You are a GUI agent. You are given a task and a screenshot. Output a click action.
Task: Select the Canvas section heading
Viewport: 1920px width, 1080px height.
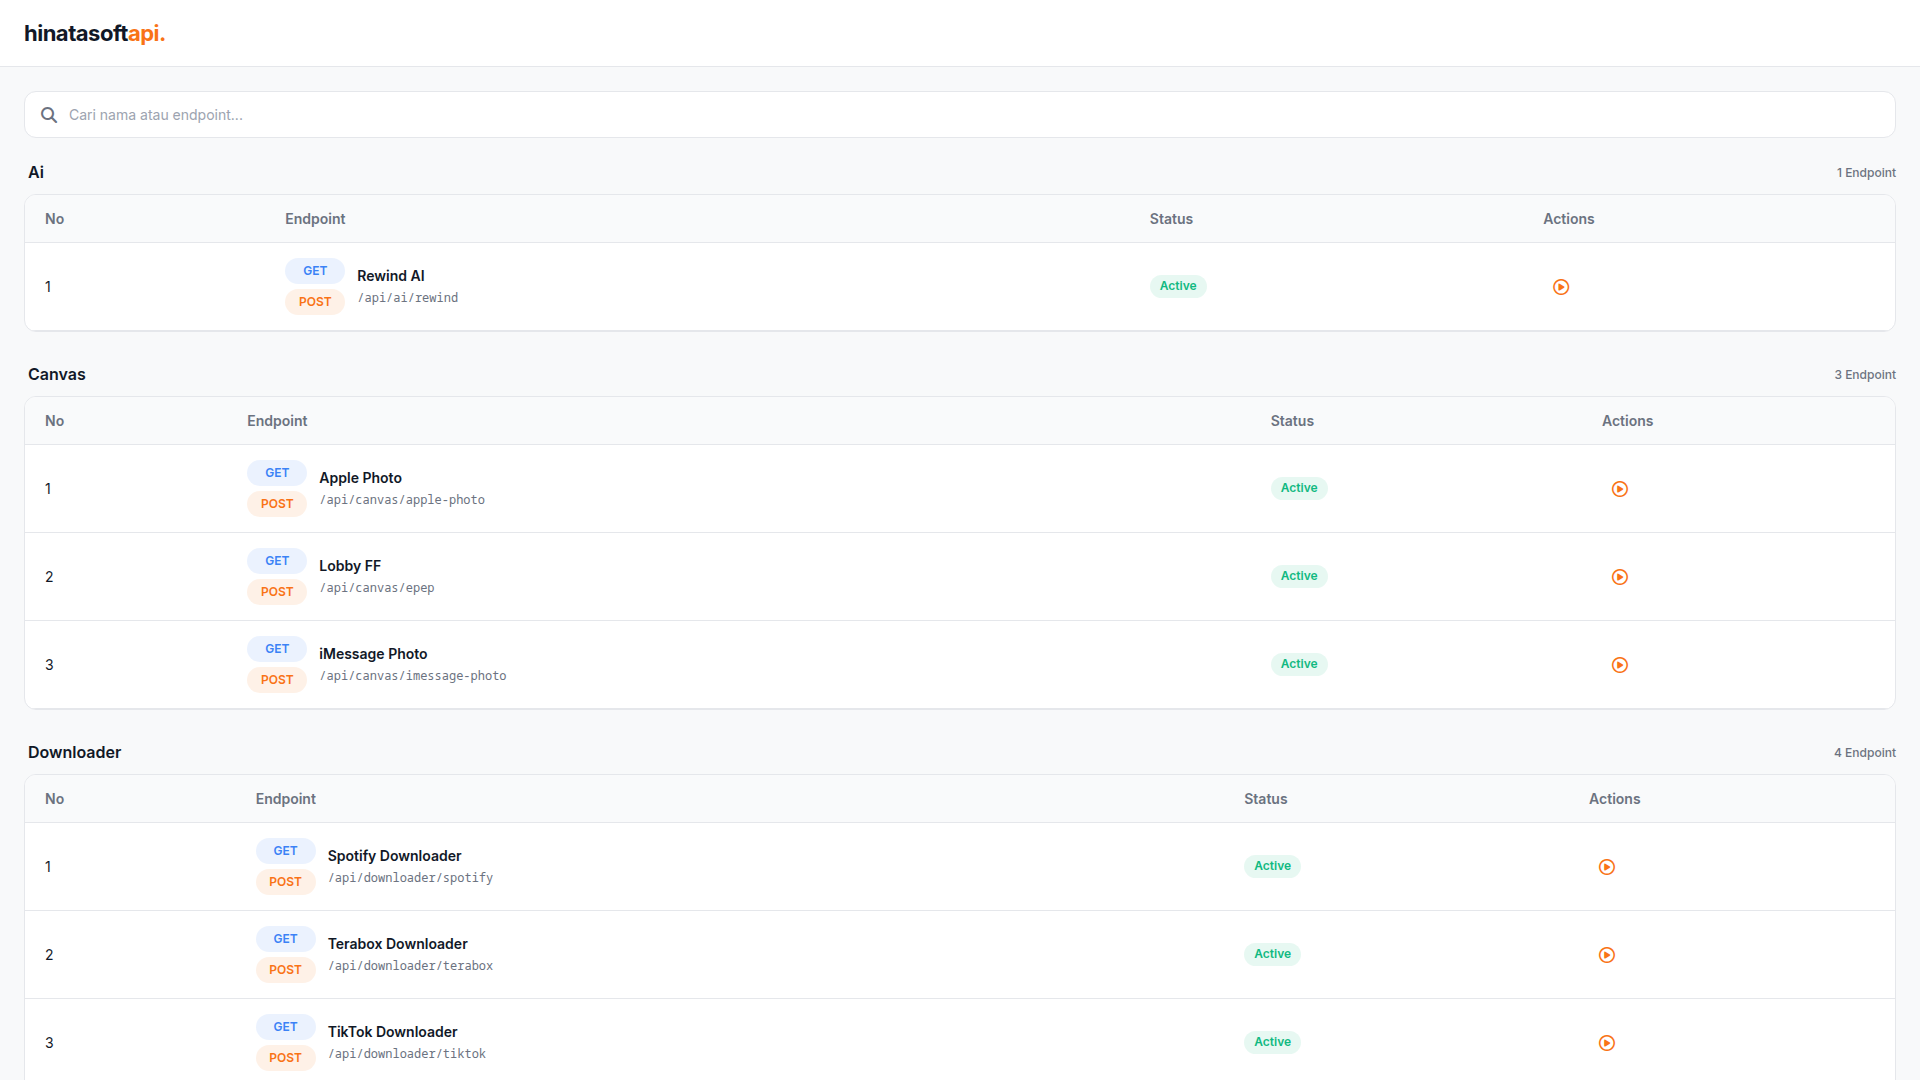(57, 374)
